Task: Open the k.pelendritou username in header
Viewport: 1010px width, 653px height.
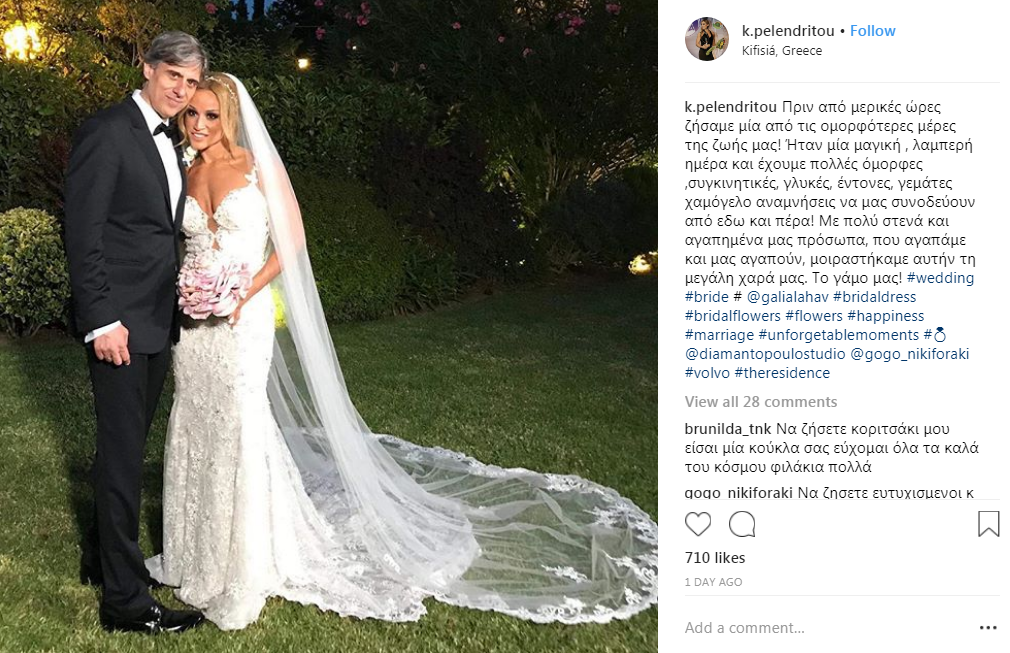Action: 788,31
